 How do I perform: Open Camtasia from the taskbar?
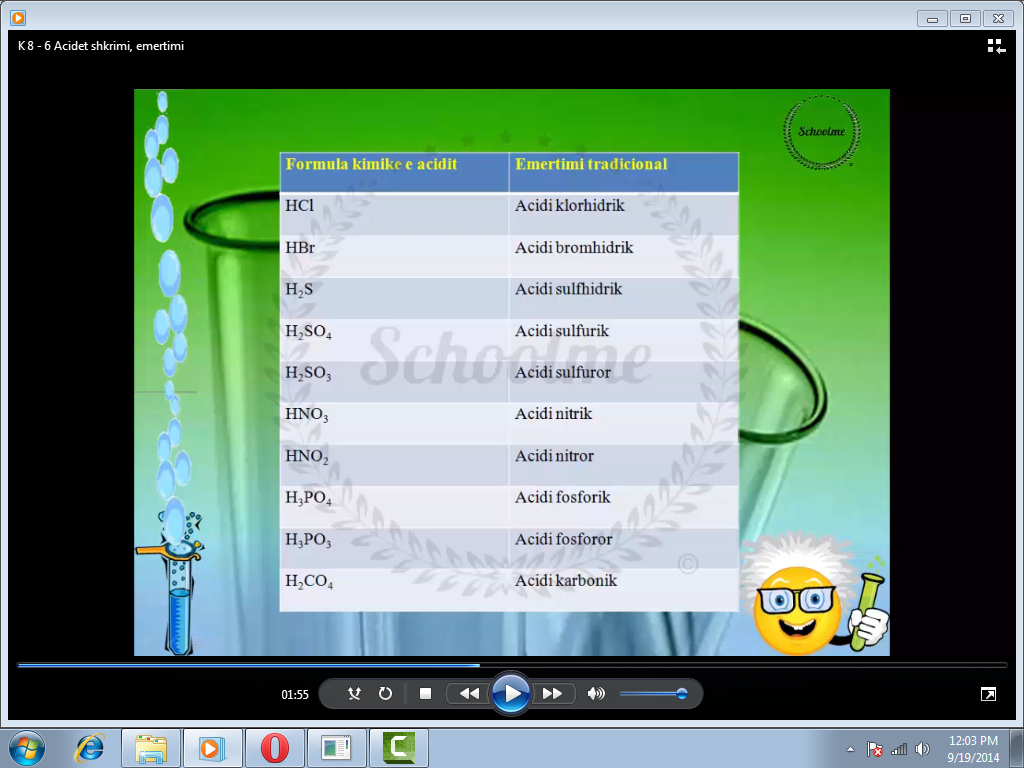[398, 748]
